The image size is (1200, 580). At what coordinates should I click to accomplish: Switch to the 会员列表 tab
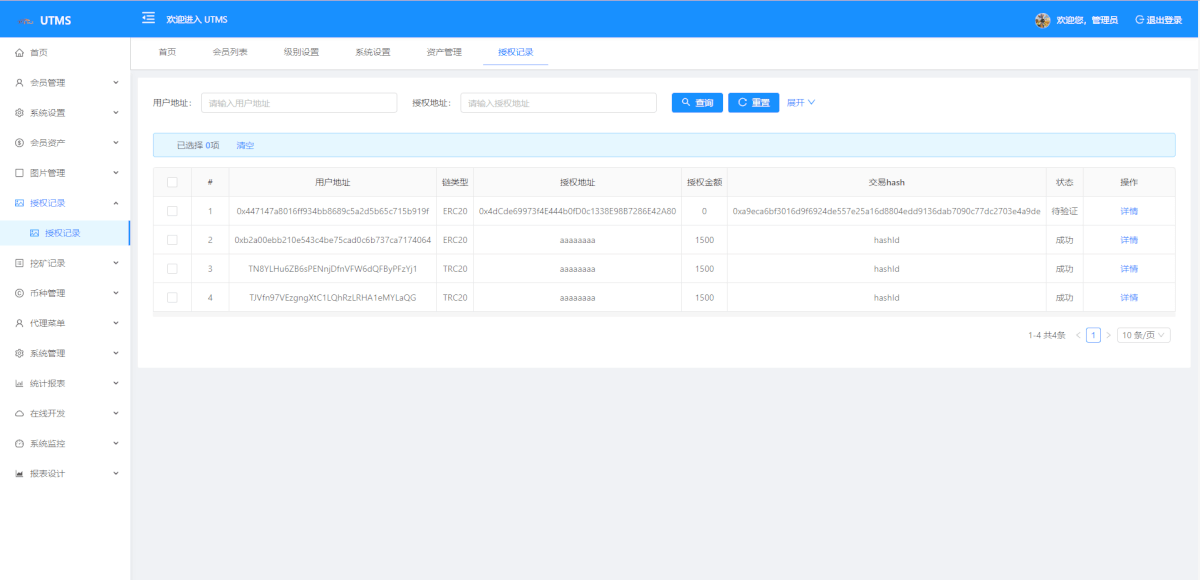[x=230, y=52]
